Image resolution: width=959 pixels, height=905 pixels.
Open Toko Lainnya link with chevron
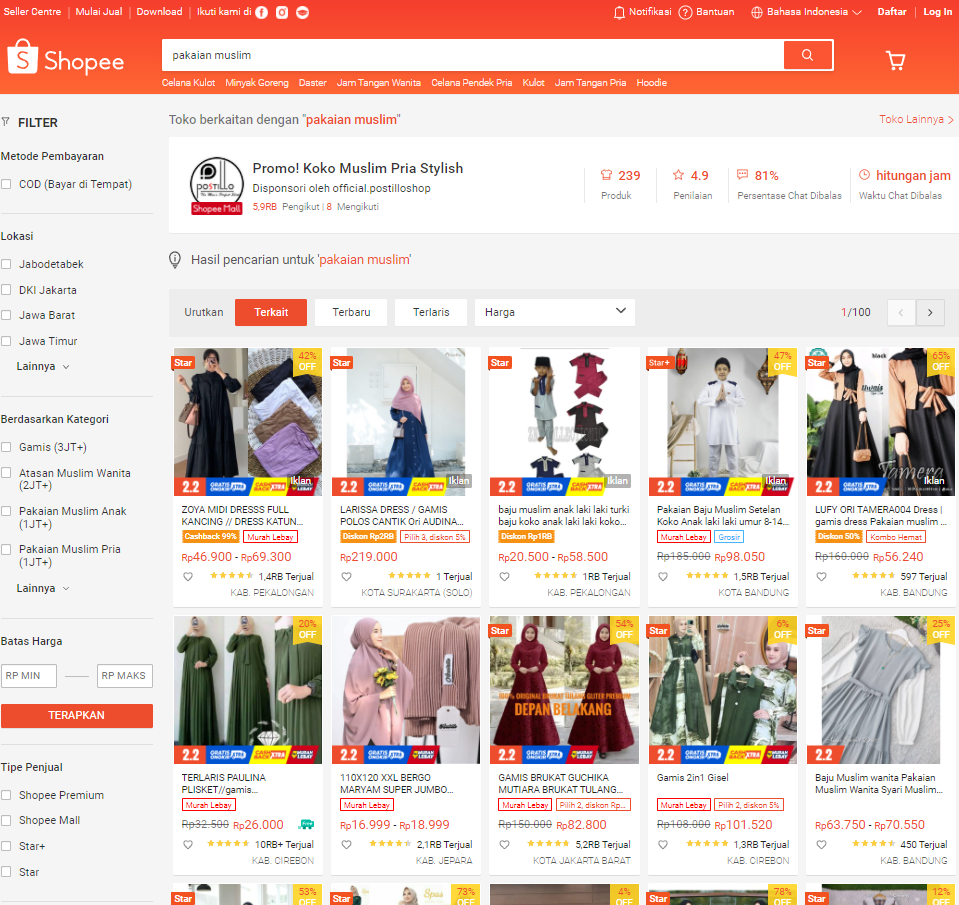point(916,119)
